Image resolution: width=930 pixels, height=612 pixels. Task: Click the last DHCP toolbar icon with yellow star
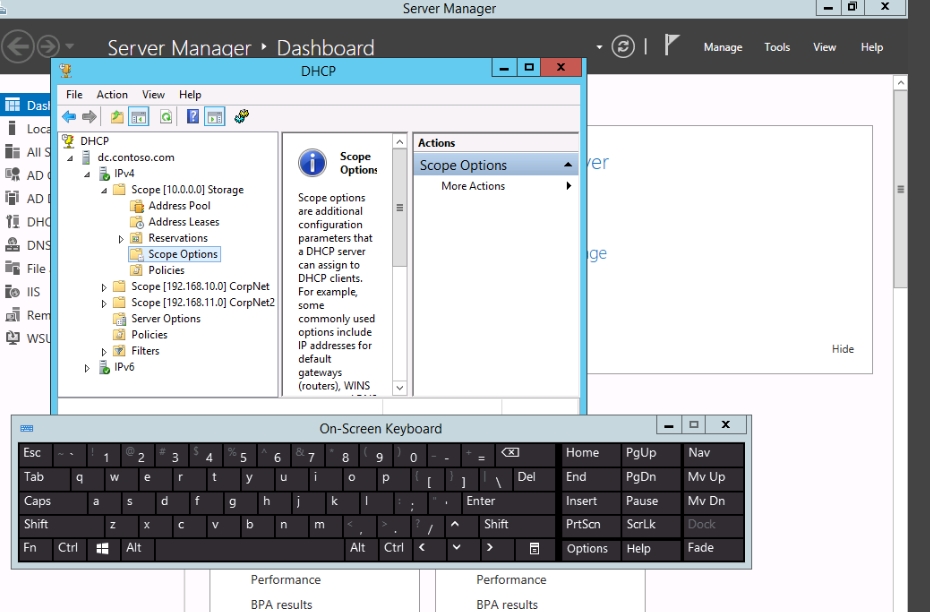point(241,116)
